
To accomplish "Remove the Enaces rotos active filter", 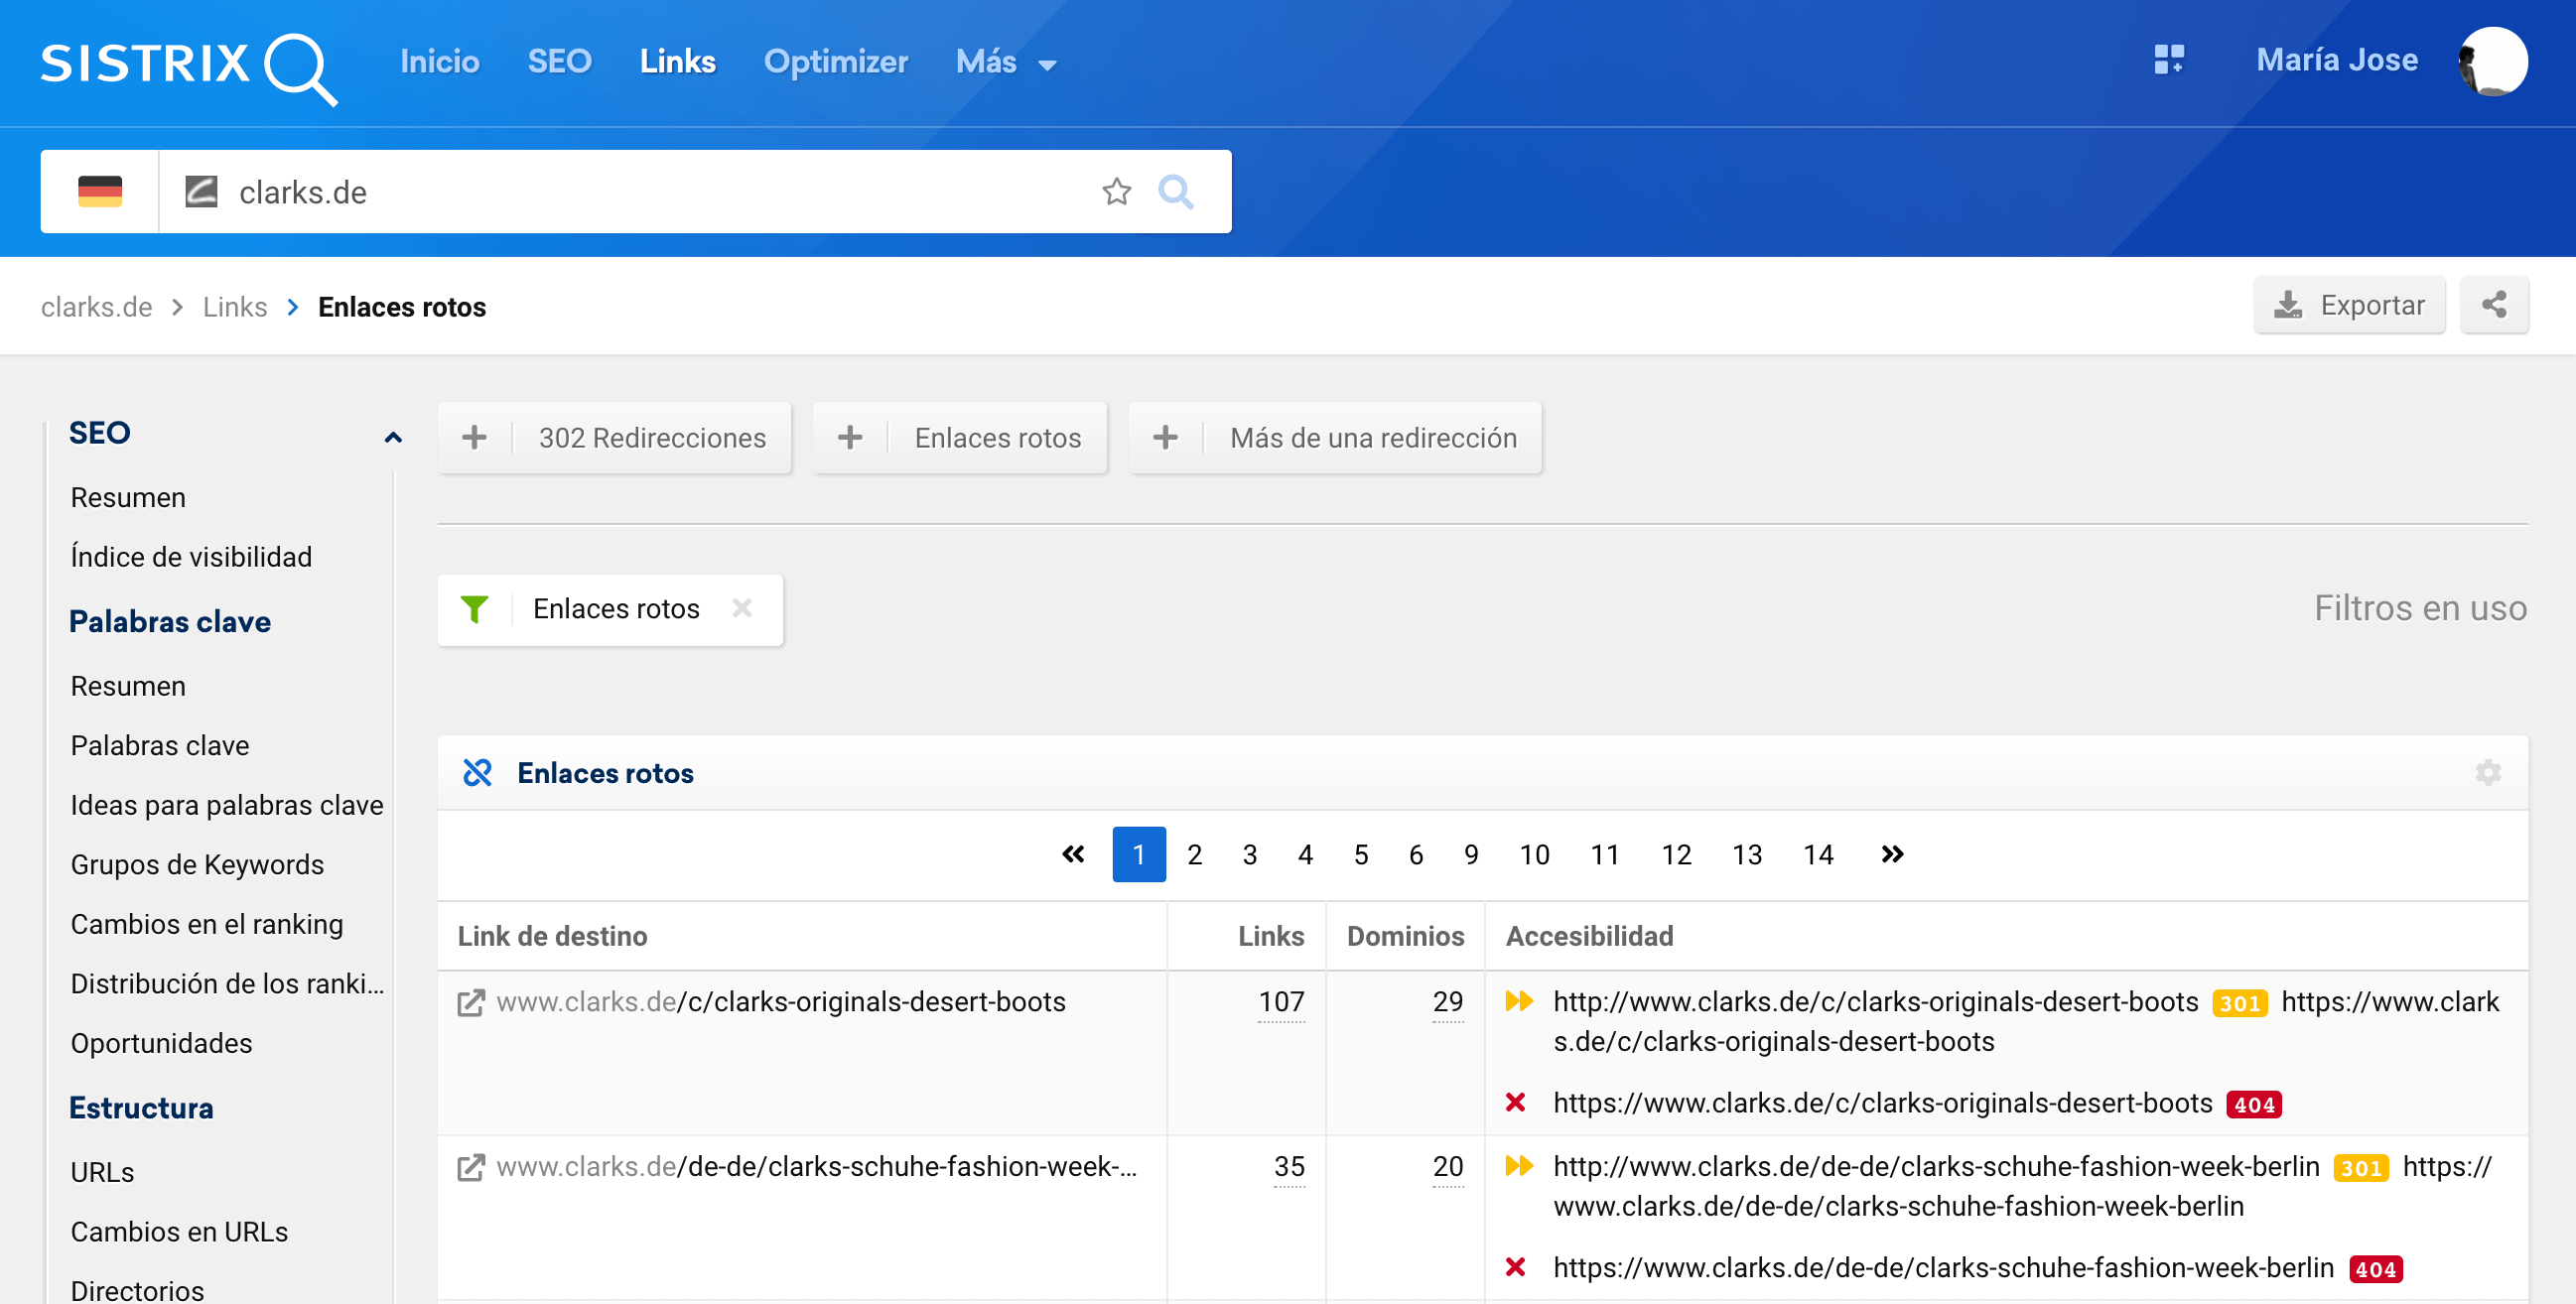I will [x=741, y=608].
